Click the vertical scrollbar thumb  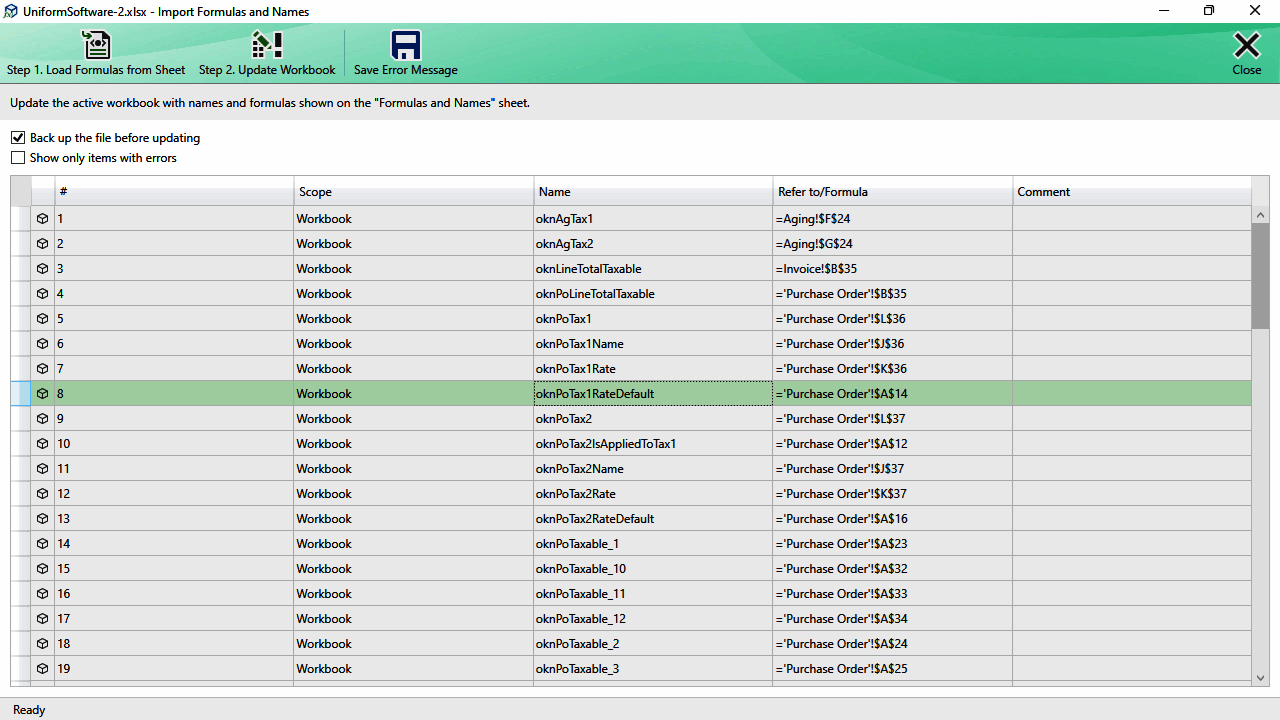click(1260, 276)
